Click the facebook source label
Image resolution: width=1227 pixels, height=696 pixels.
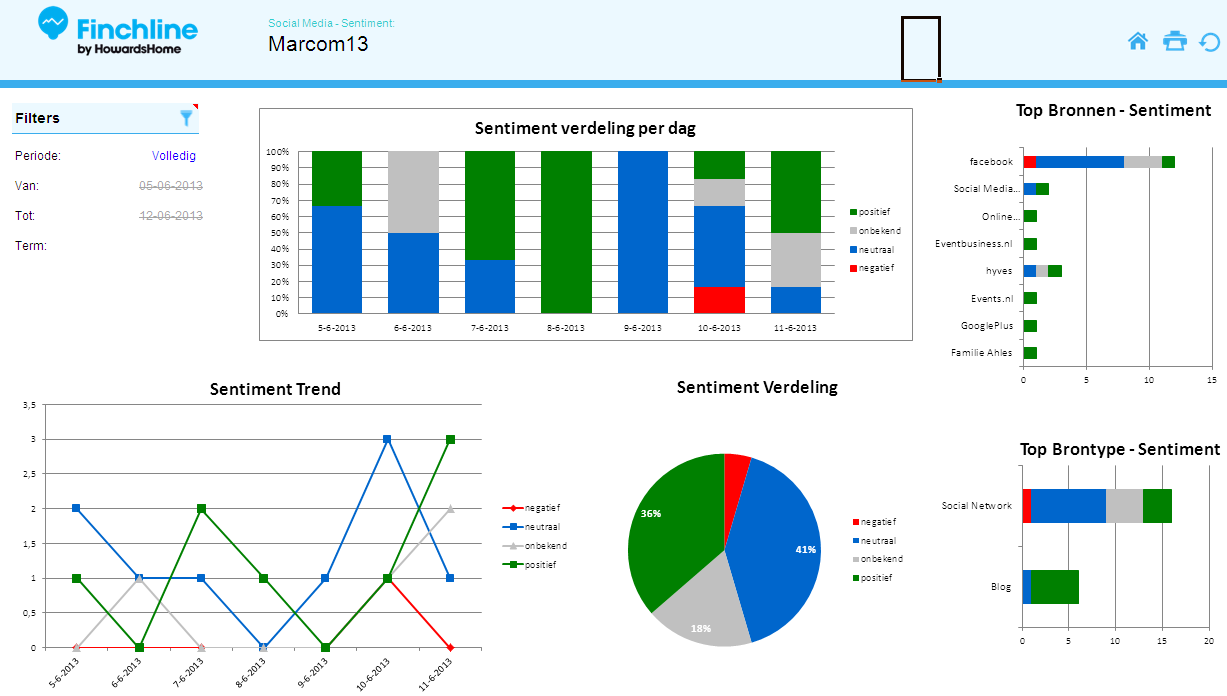click(991, 162)
